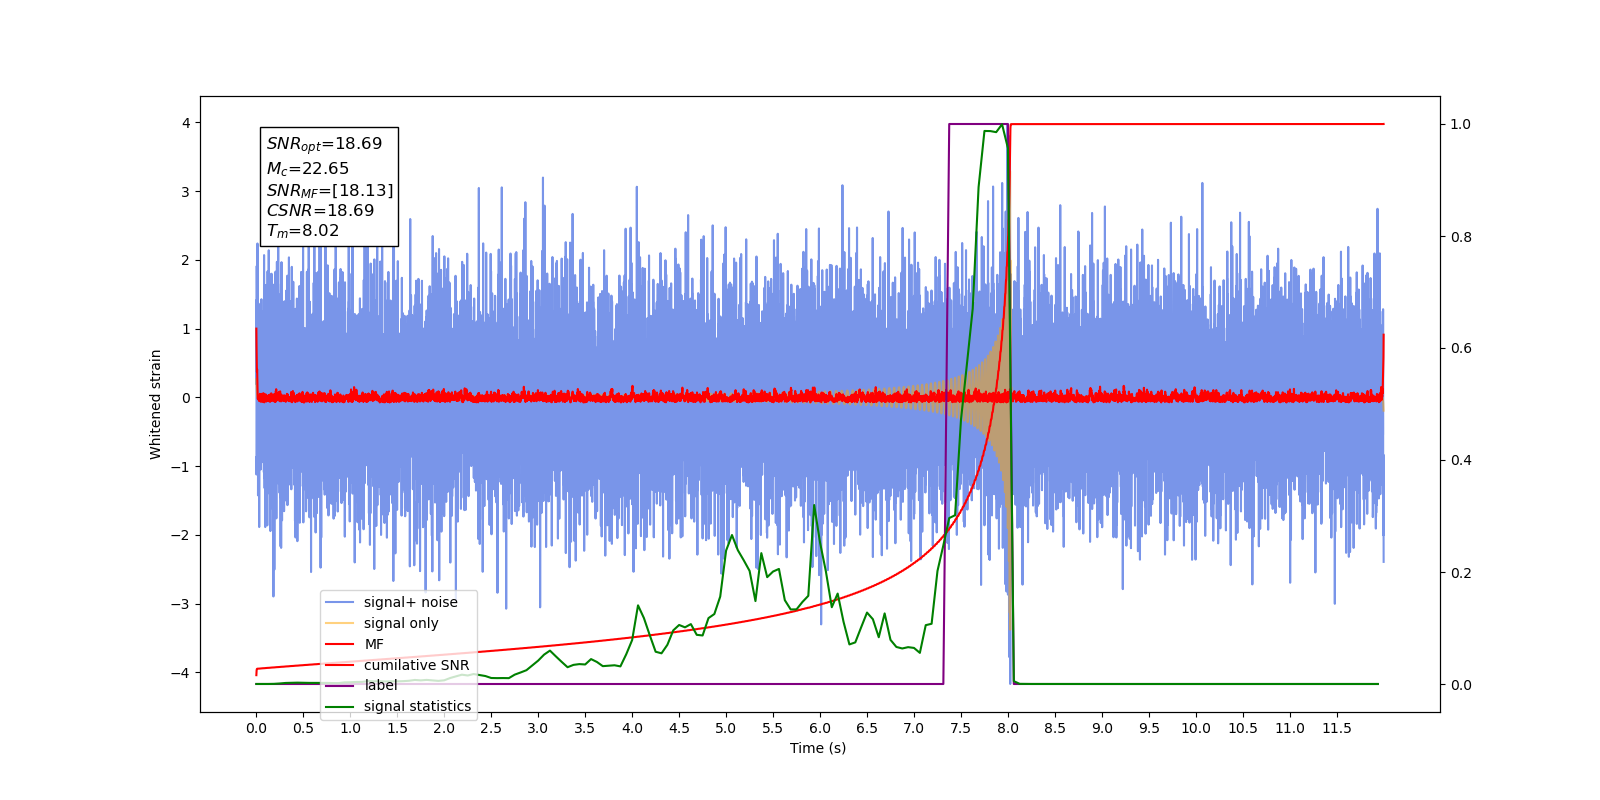Click the left axis tick labeled 4
This screenshot has width=1600, height=800.
185,123
